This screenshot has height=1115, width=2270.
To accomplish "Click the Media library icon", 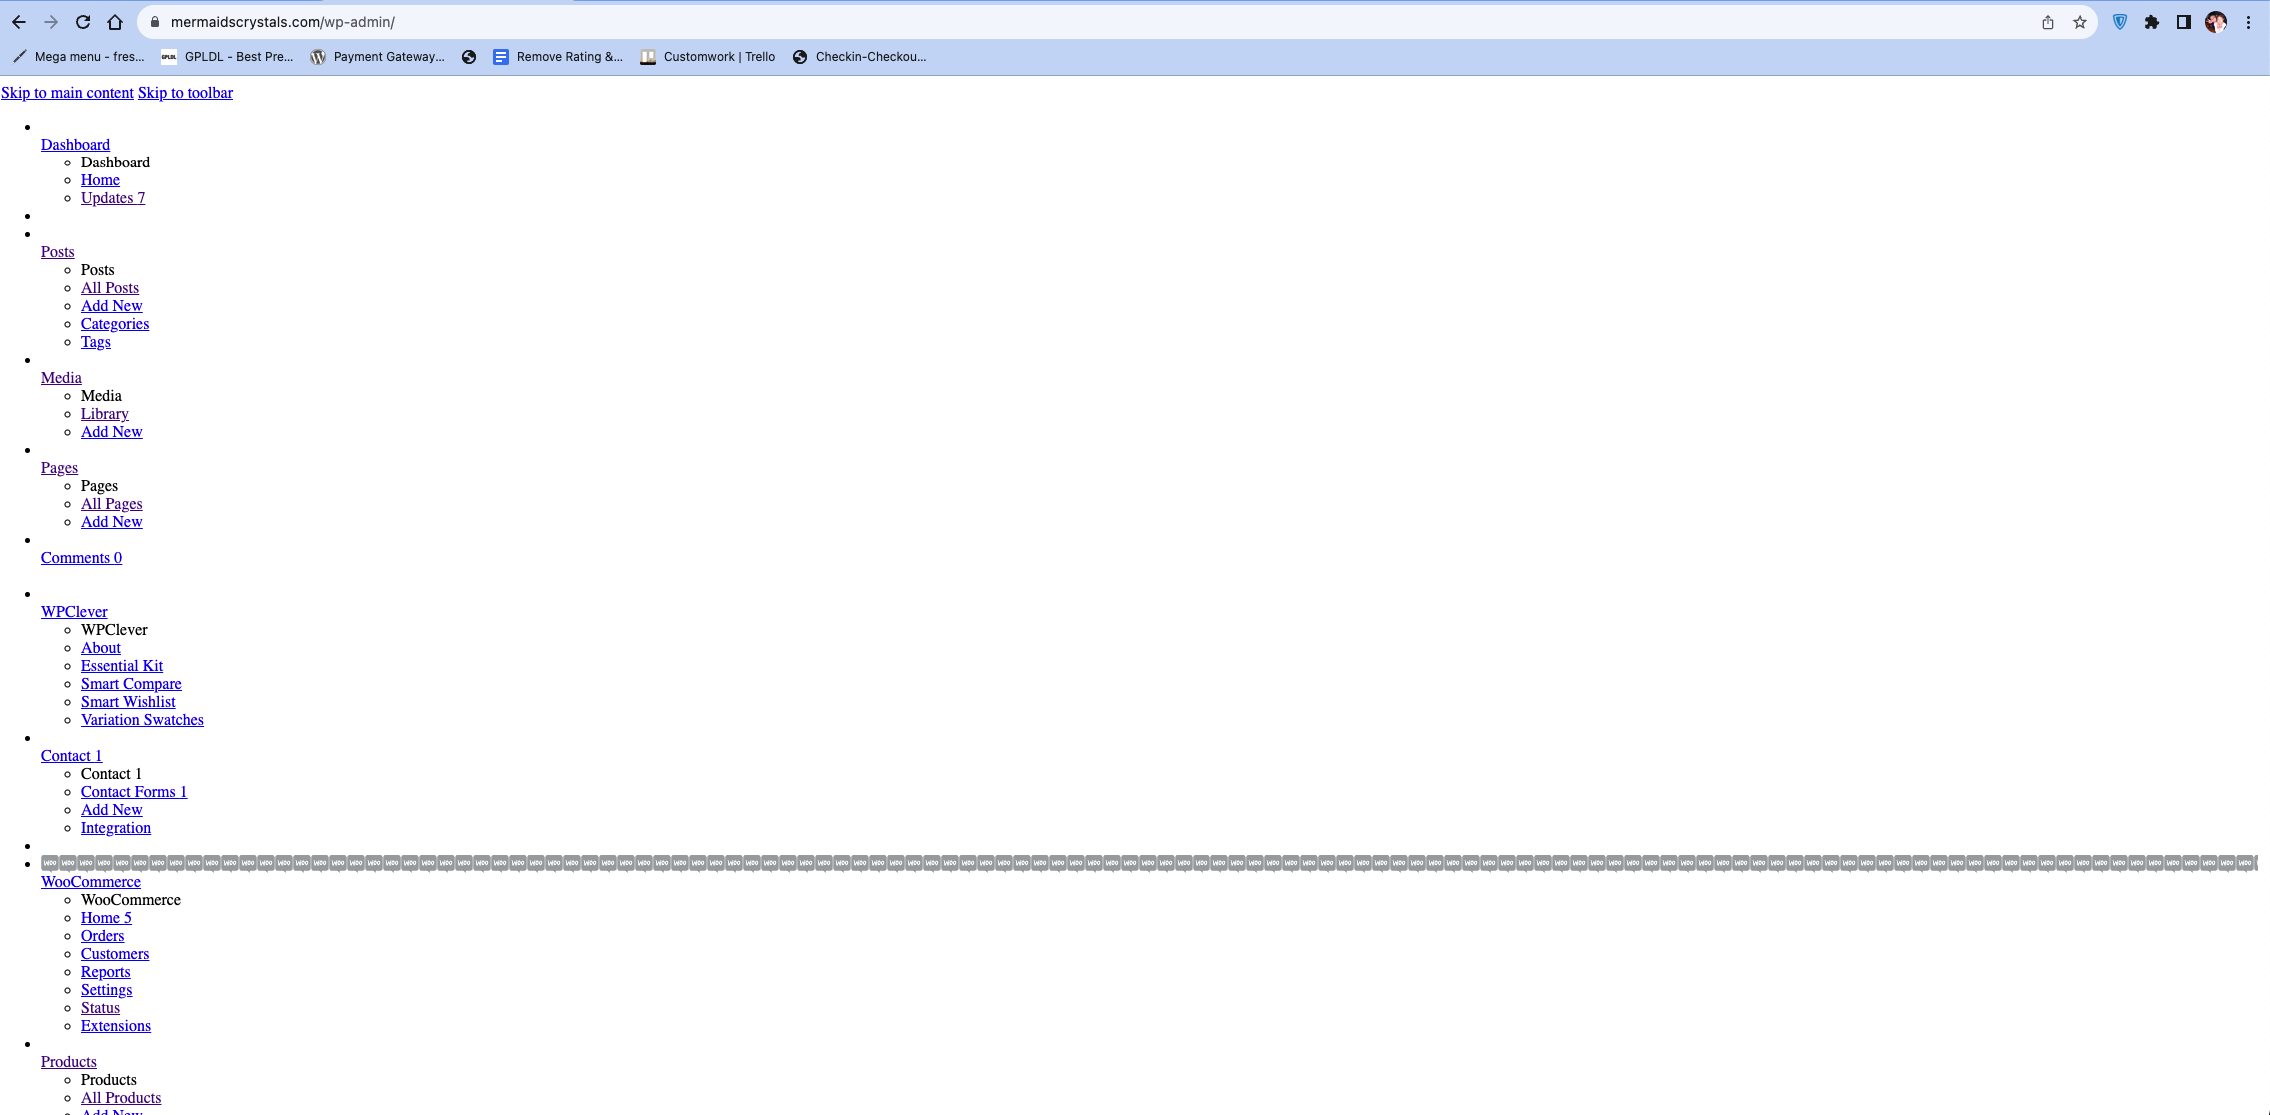I will [104, 414].
